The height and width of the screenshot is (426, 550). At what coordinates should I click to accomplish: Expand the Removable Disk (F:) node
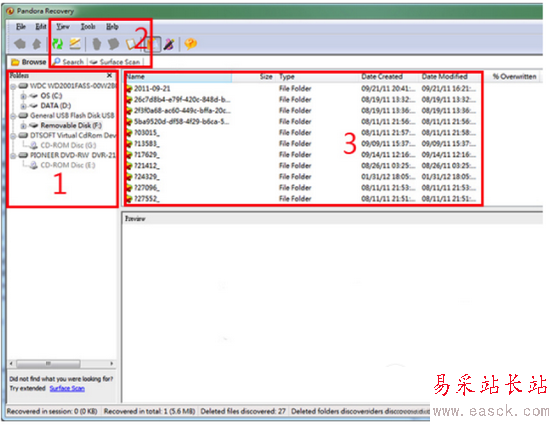coord(23,126)
